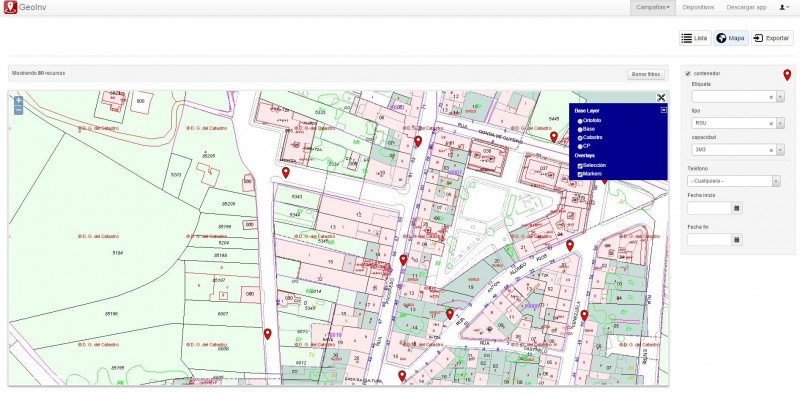Uncheck the contenedor checkbox
This screenshot has height=397, width=800.
pos(688,73)
